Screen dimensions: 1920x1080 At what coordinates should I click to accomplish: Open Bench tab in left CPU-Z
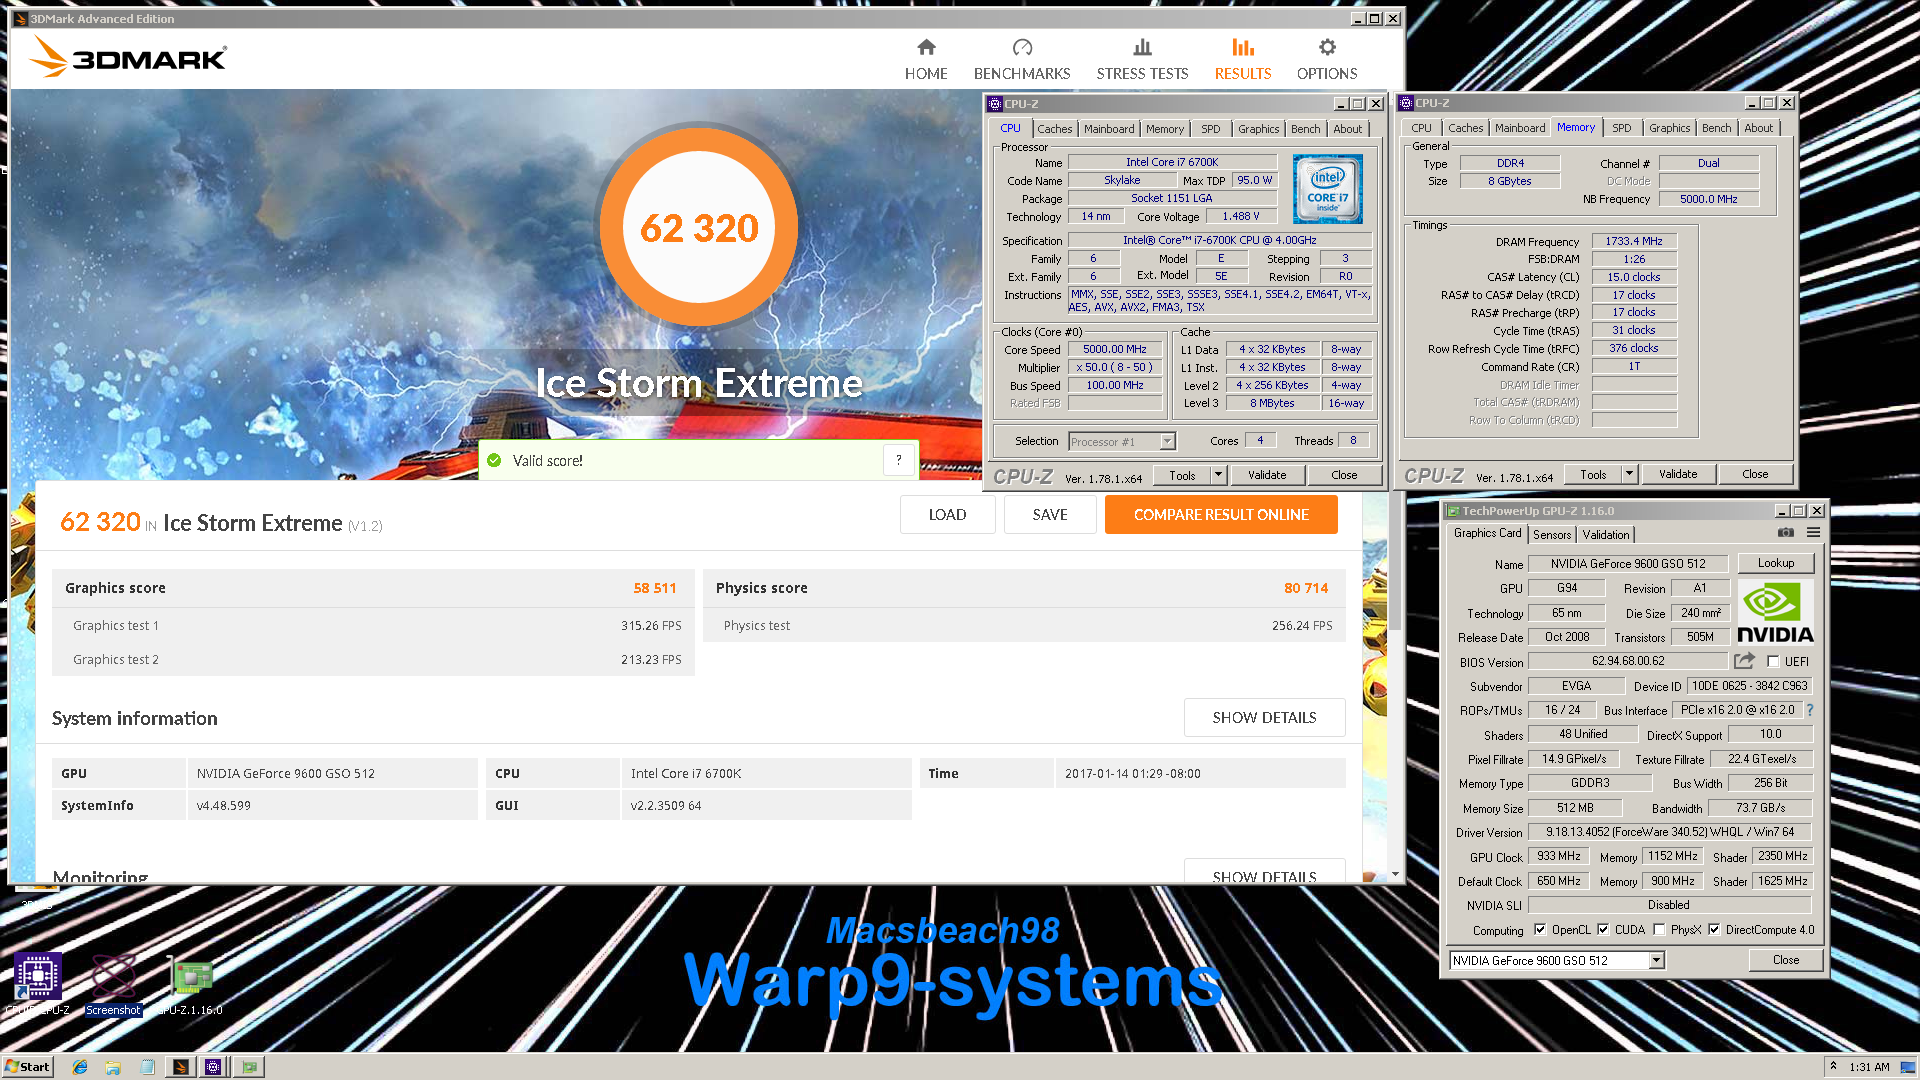pyautogui.click(x=1305, y=129)
